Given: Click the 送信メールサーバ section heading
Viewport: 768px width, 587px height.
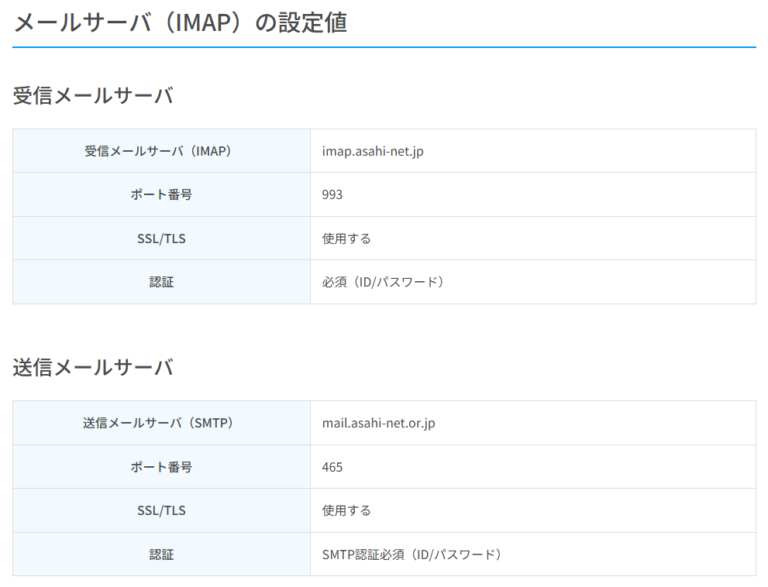Looking at the screenshot, I should pyautogui.click(x=93, y=367).
